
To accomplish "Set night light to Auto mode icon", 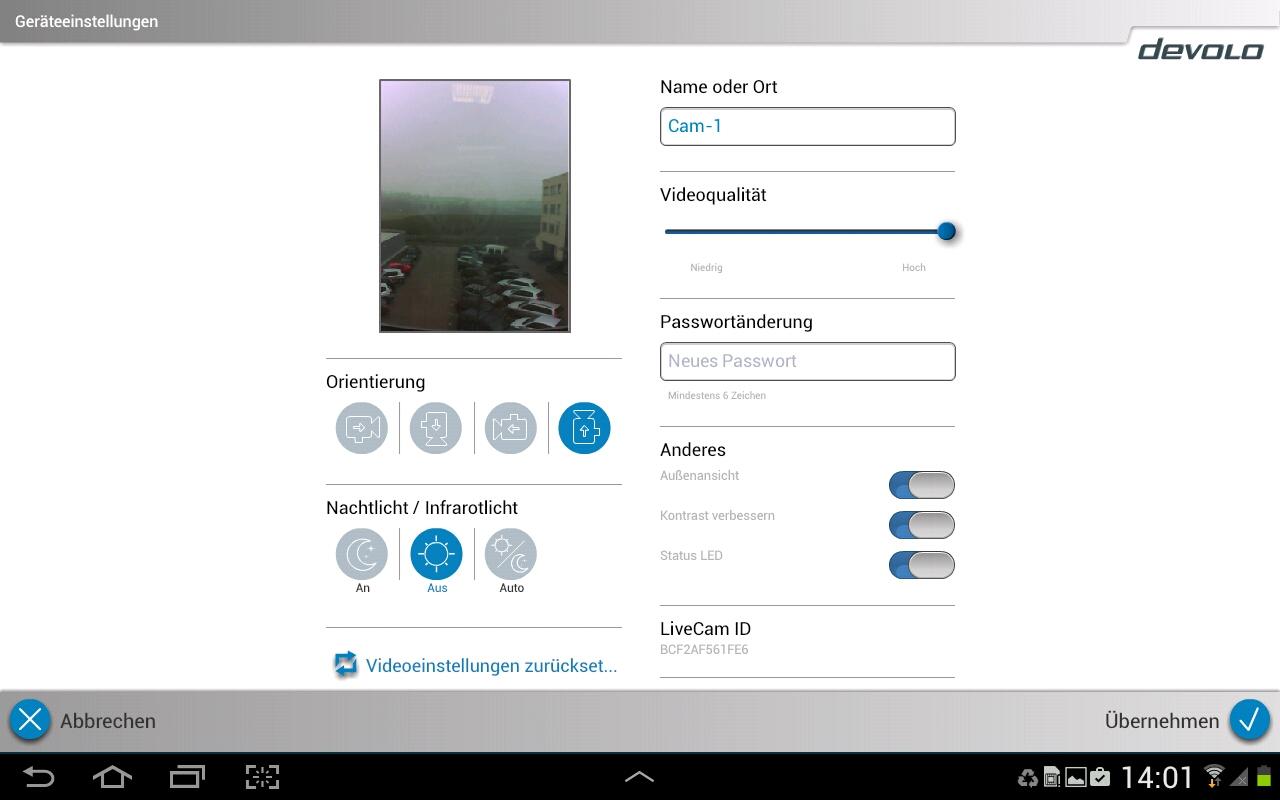I will [x=511, y=554].
